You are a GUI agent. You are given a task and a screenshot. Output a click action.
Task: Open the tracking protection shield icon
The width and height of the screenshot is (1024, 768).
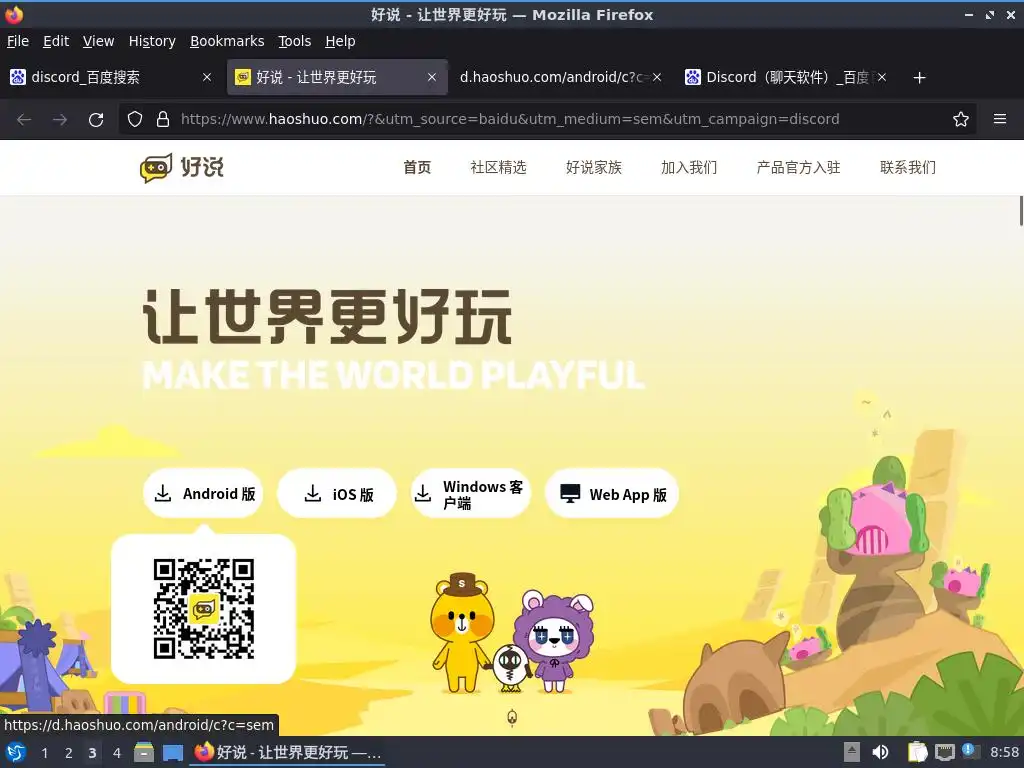[135, 119]
